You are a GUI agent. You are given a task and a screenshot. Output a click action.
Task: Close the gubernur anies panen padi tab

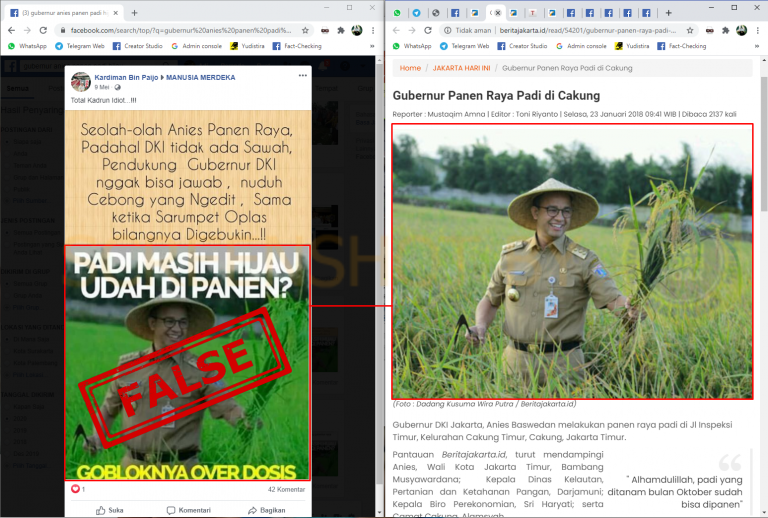pos(116,13)
